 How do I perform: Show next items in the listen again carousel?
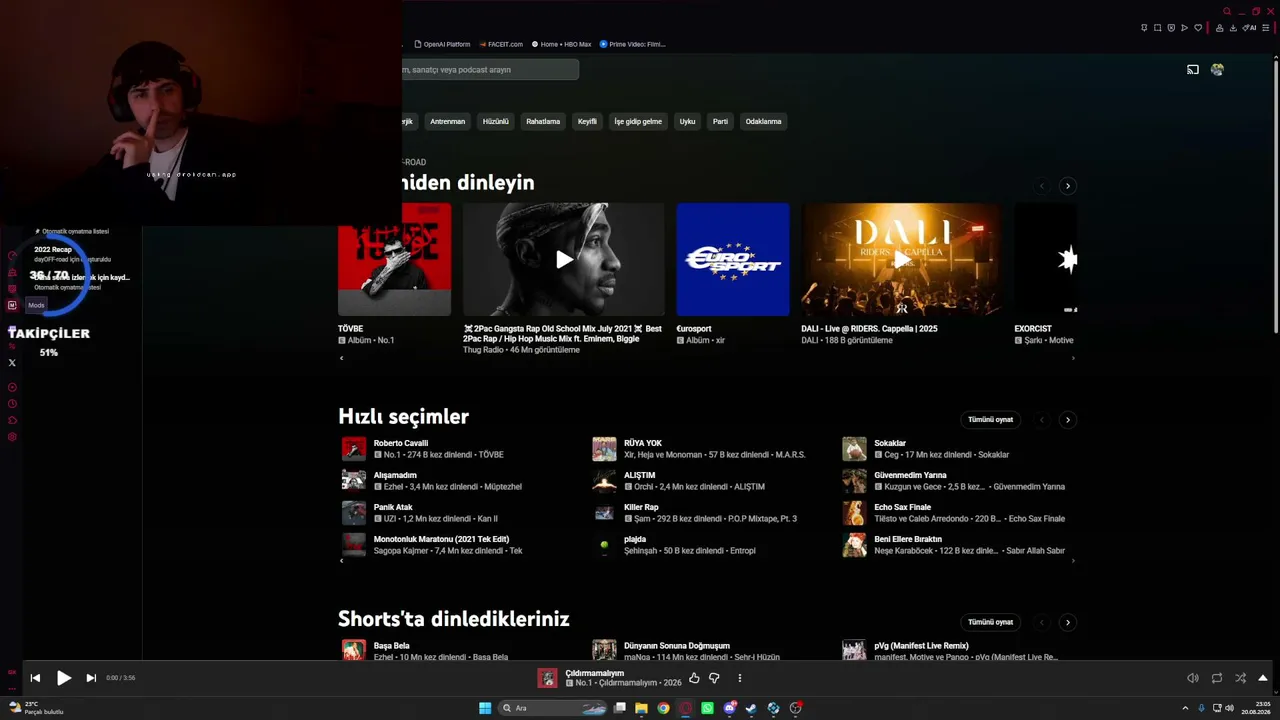(x=1067, y=186)
